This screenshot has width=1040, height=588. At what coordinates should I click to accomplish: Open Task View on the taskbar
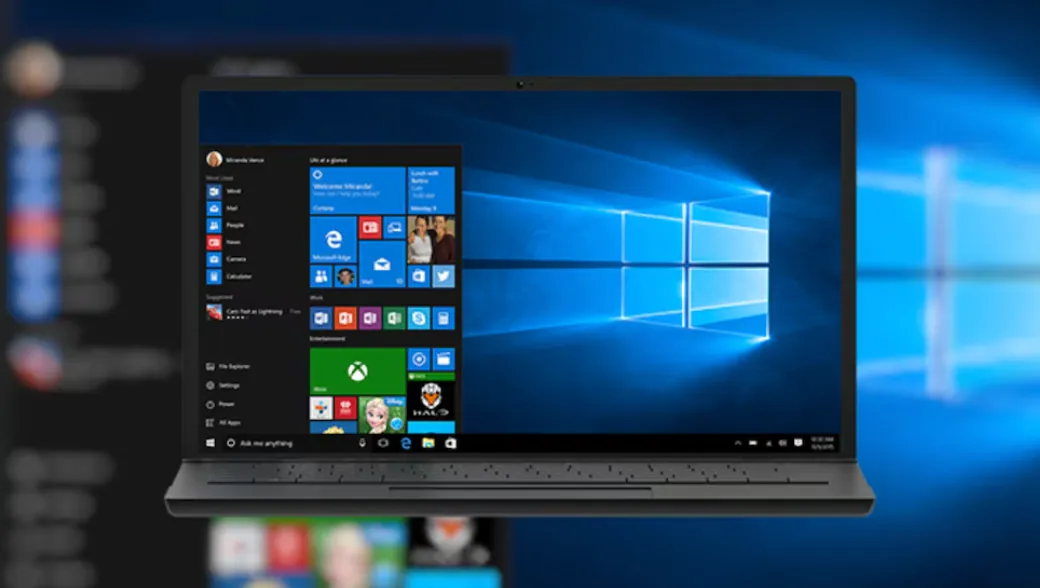coord(383,441)
